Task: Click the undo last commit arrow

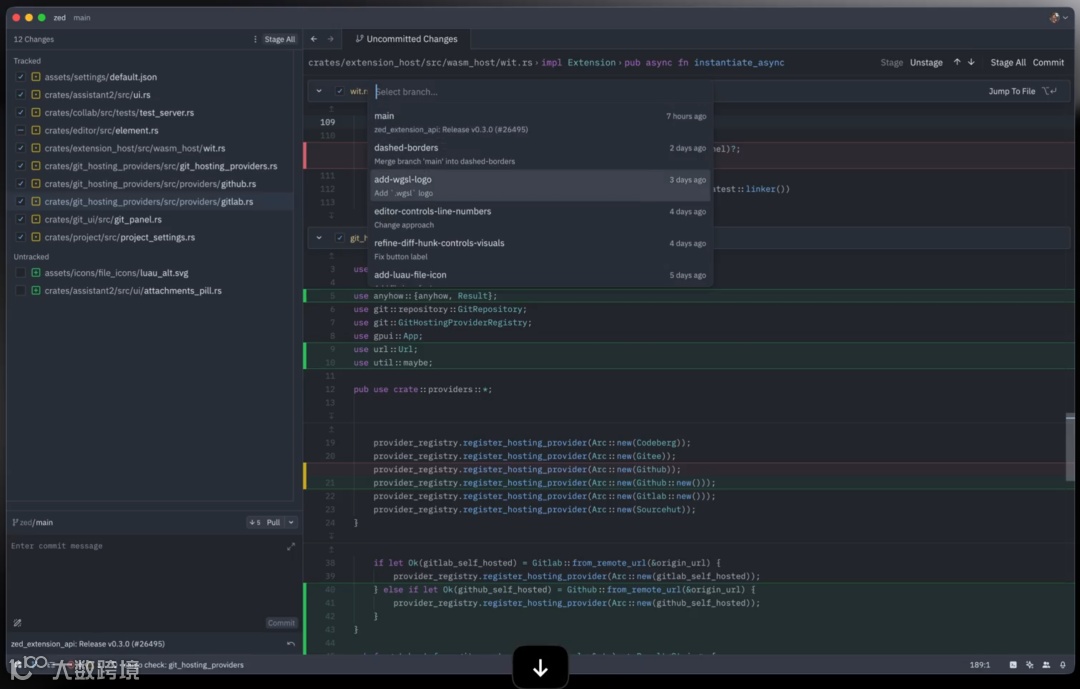Action: 291,644
